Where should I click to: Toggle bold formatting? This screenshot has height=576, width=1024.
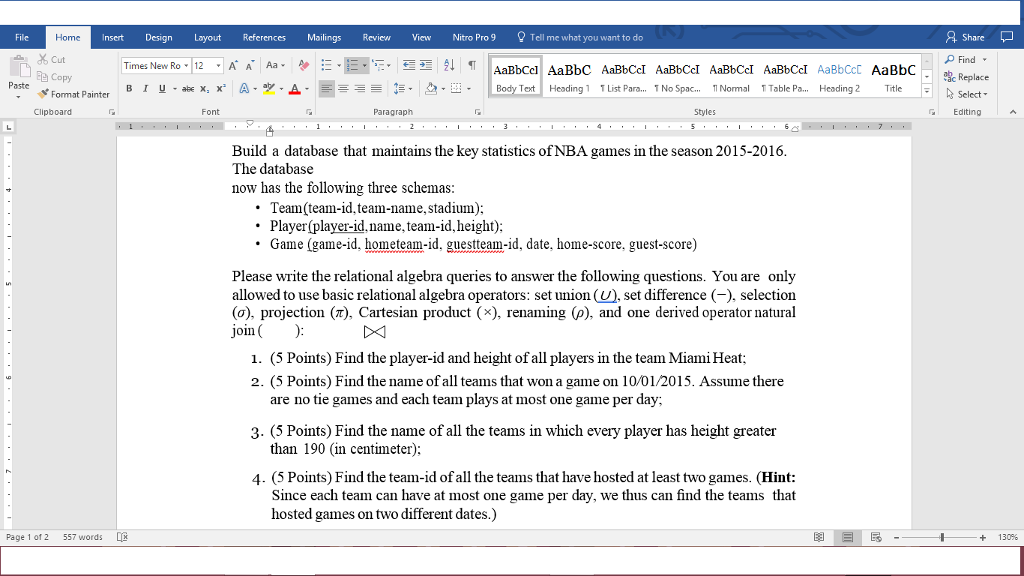[x=129, y=88]
